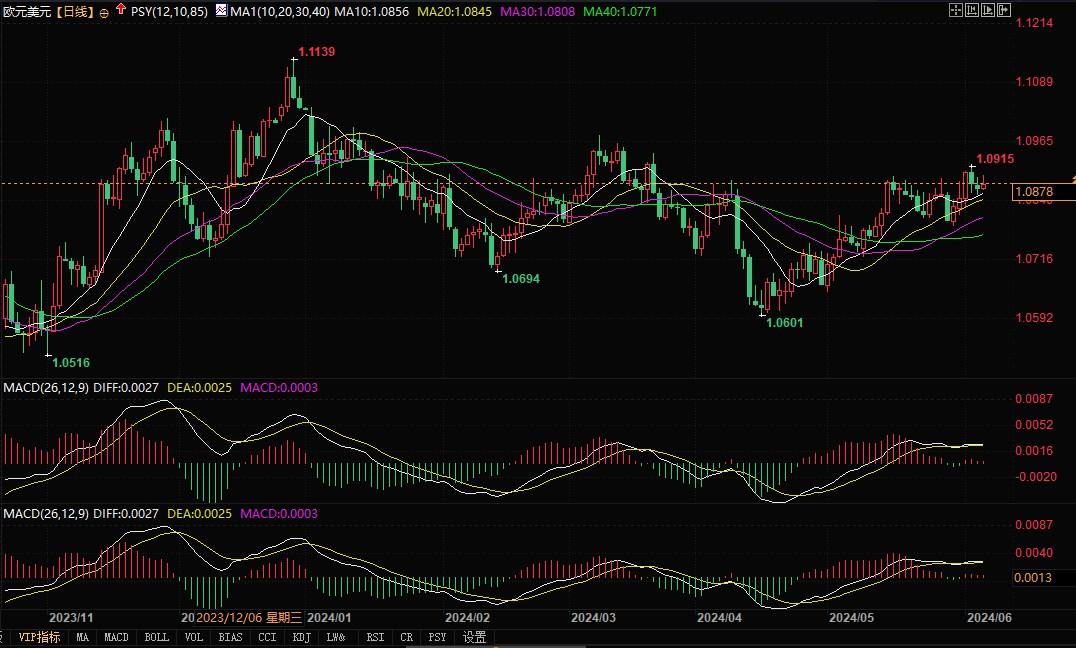Click the 【日线】 period label
Image resolution: width=1076 pixels, height=648 pixels.
(x=74, y=12)
